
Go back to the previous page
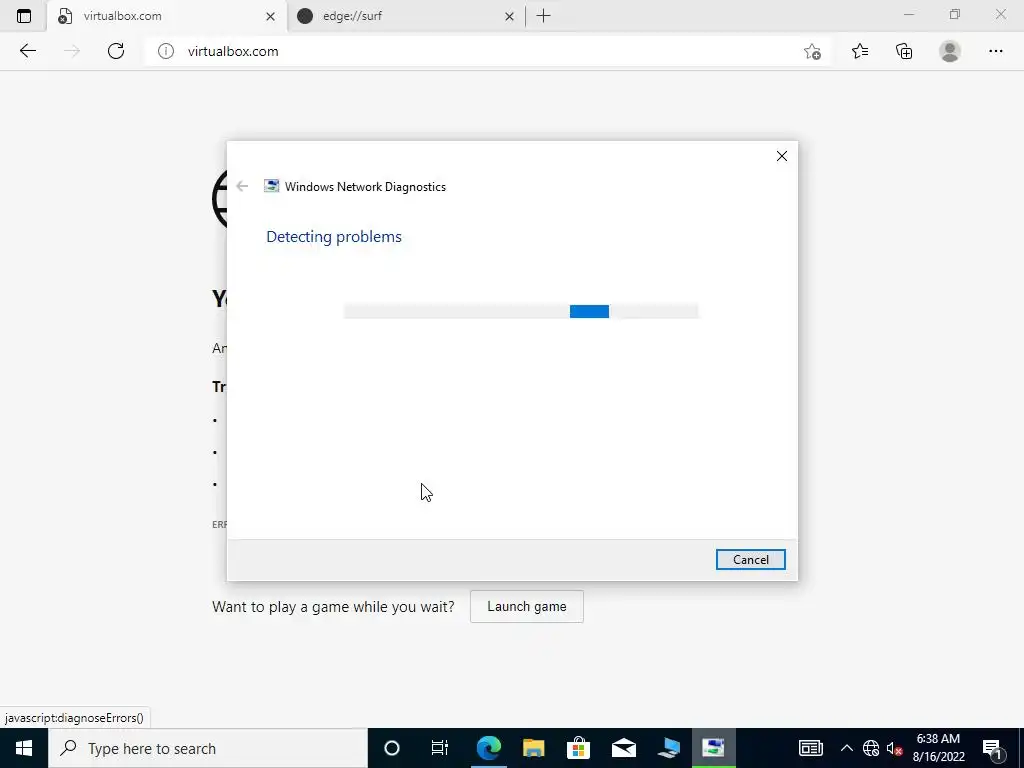tap(27, 51)
